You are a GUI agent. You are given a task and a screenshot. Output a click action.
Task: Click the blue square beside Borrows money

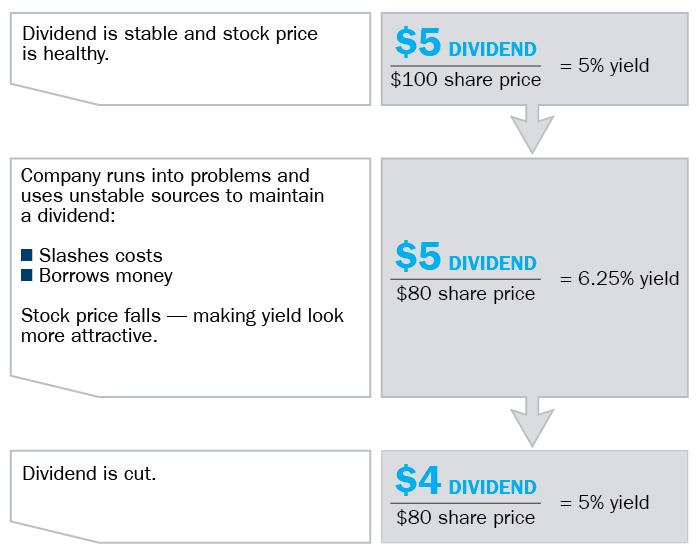(26, 275)
